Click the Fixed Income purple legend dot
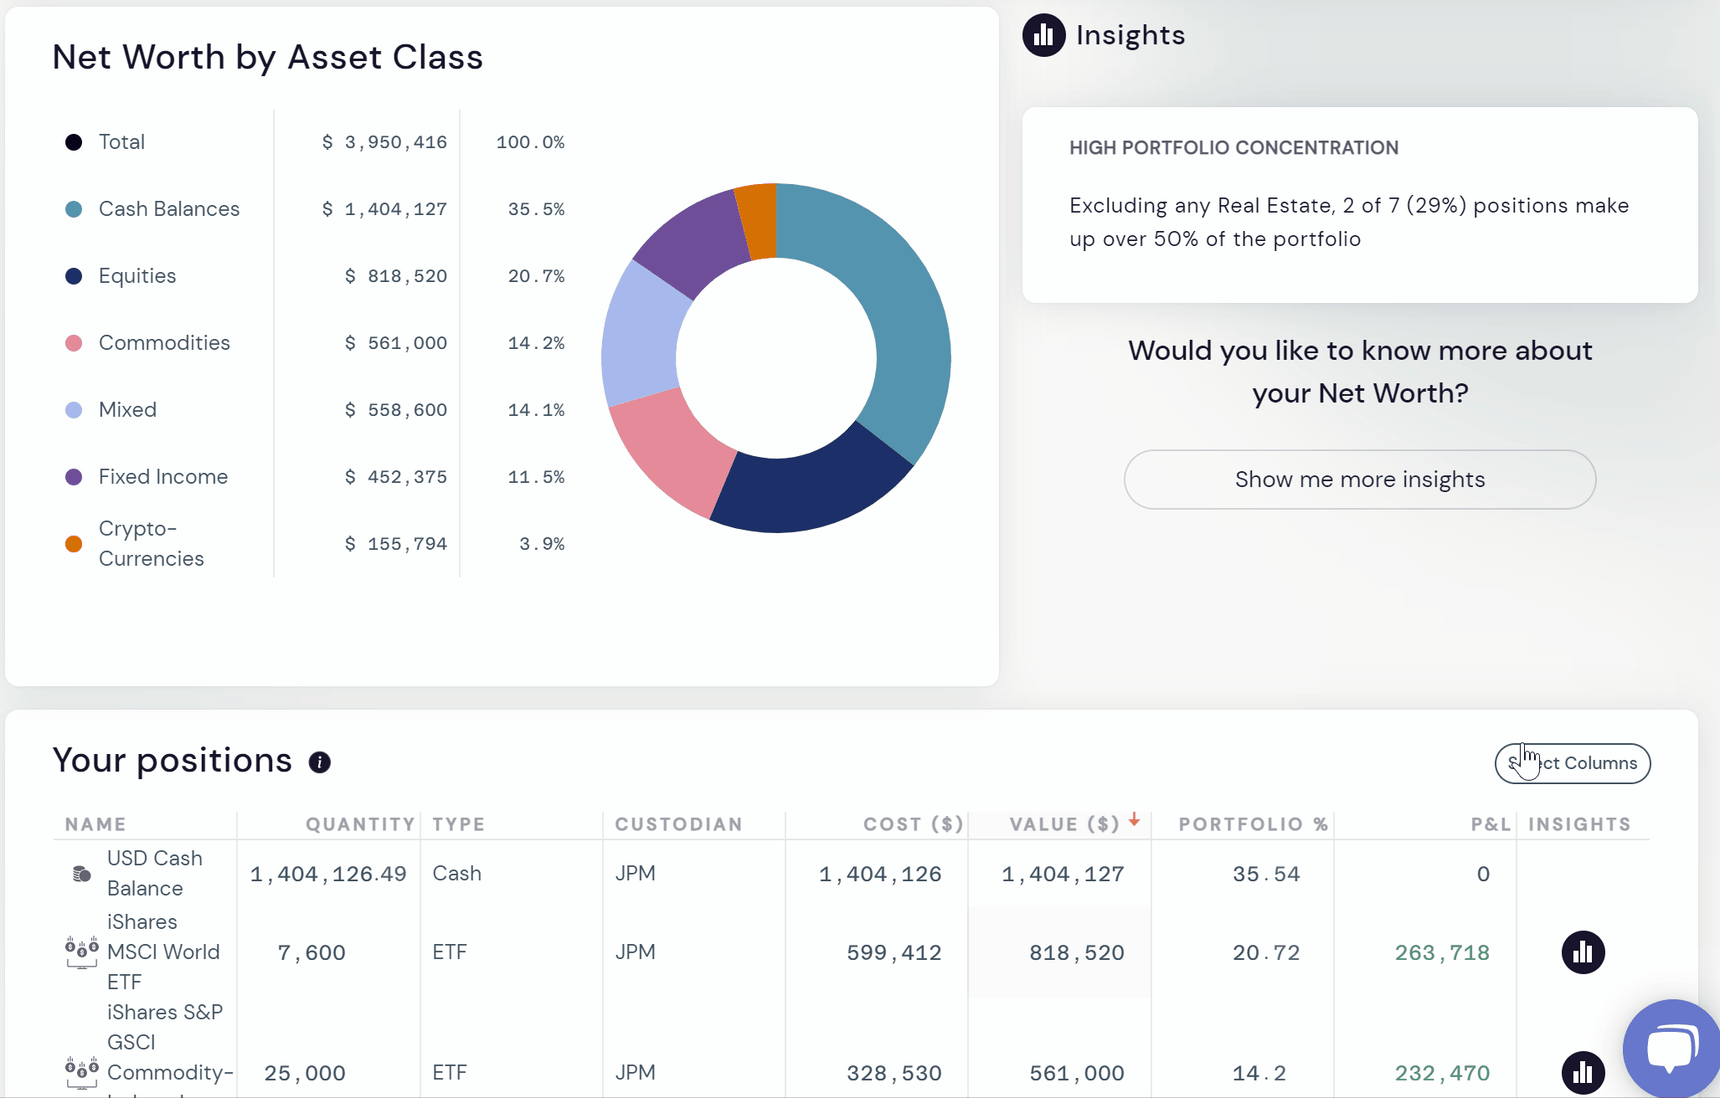 73,477
